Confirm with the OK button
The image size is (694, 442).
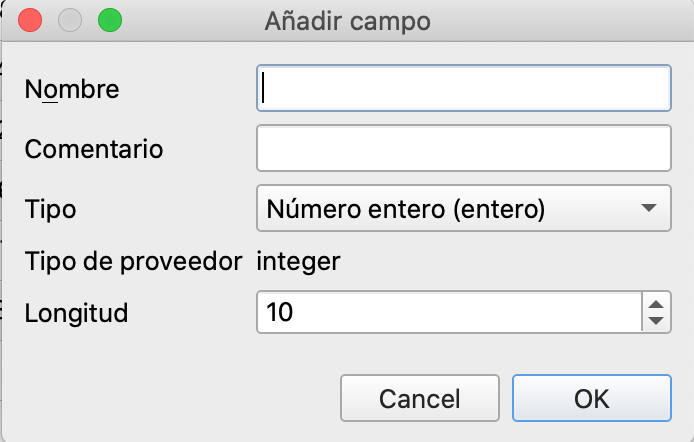pyautogui.click(x=591, y=398)
